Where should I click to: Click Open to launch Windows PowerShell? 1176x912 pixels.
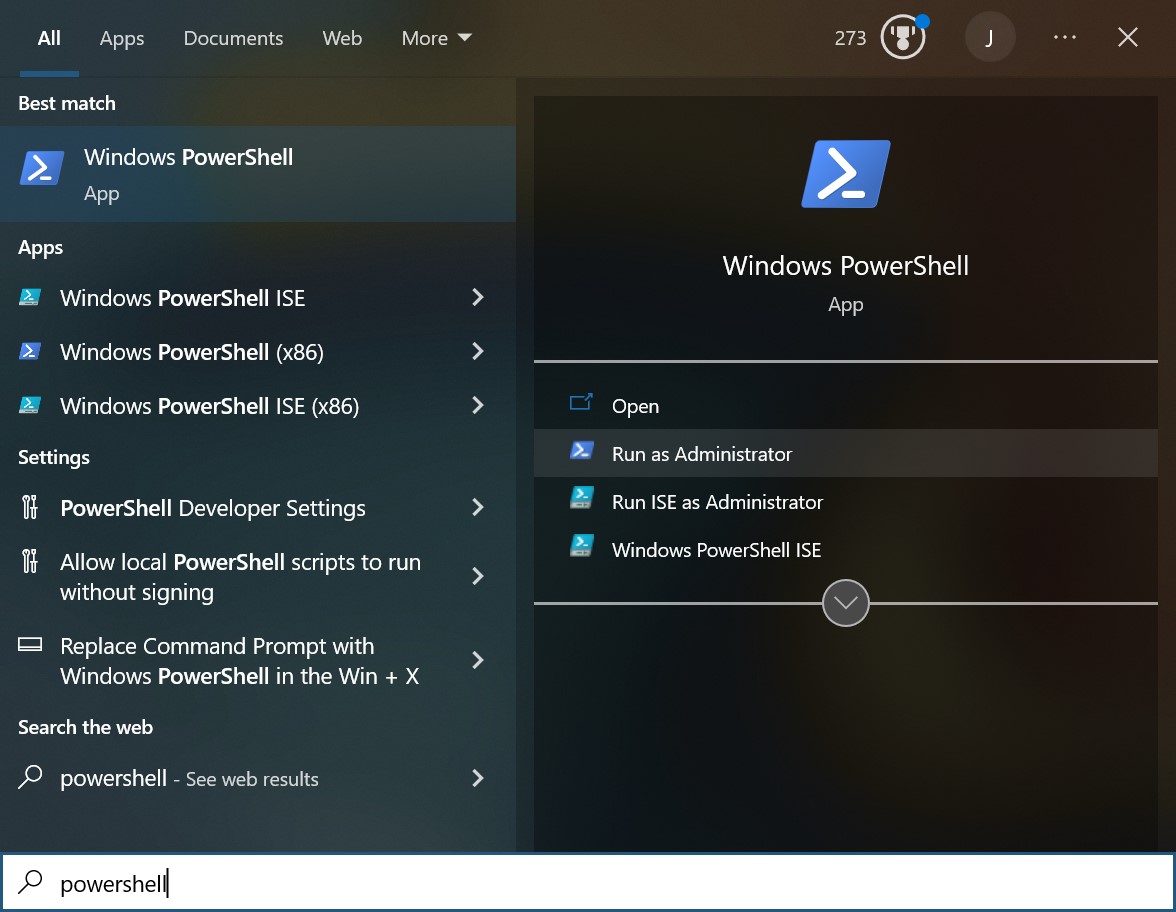tap(635, 406)
